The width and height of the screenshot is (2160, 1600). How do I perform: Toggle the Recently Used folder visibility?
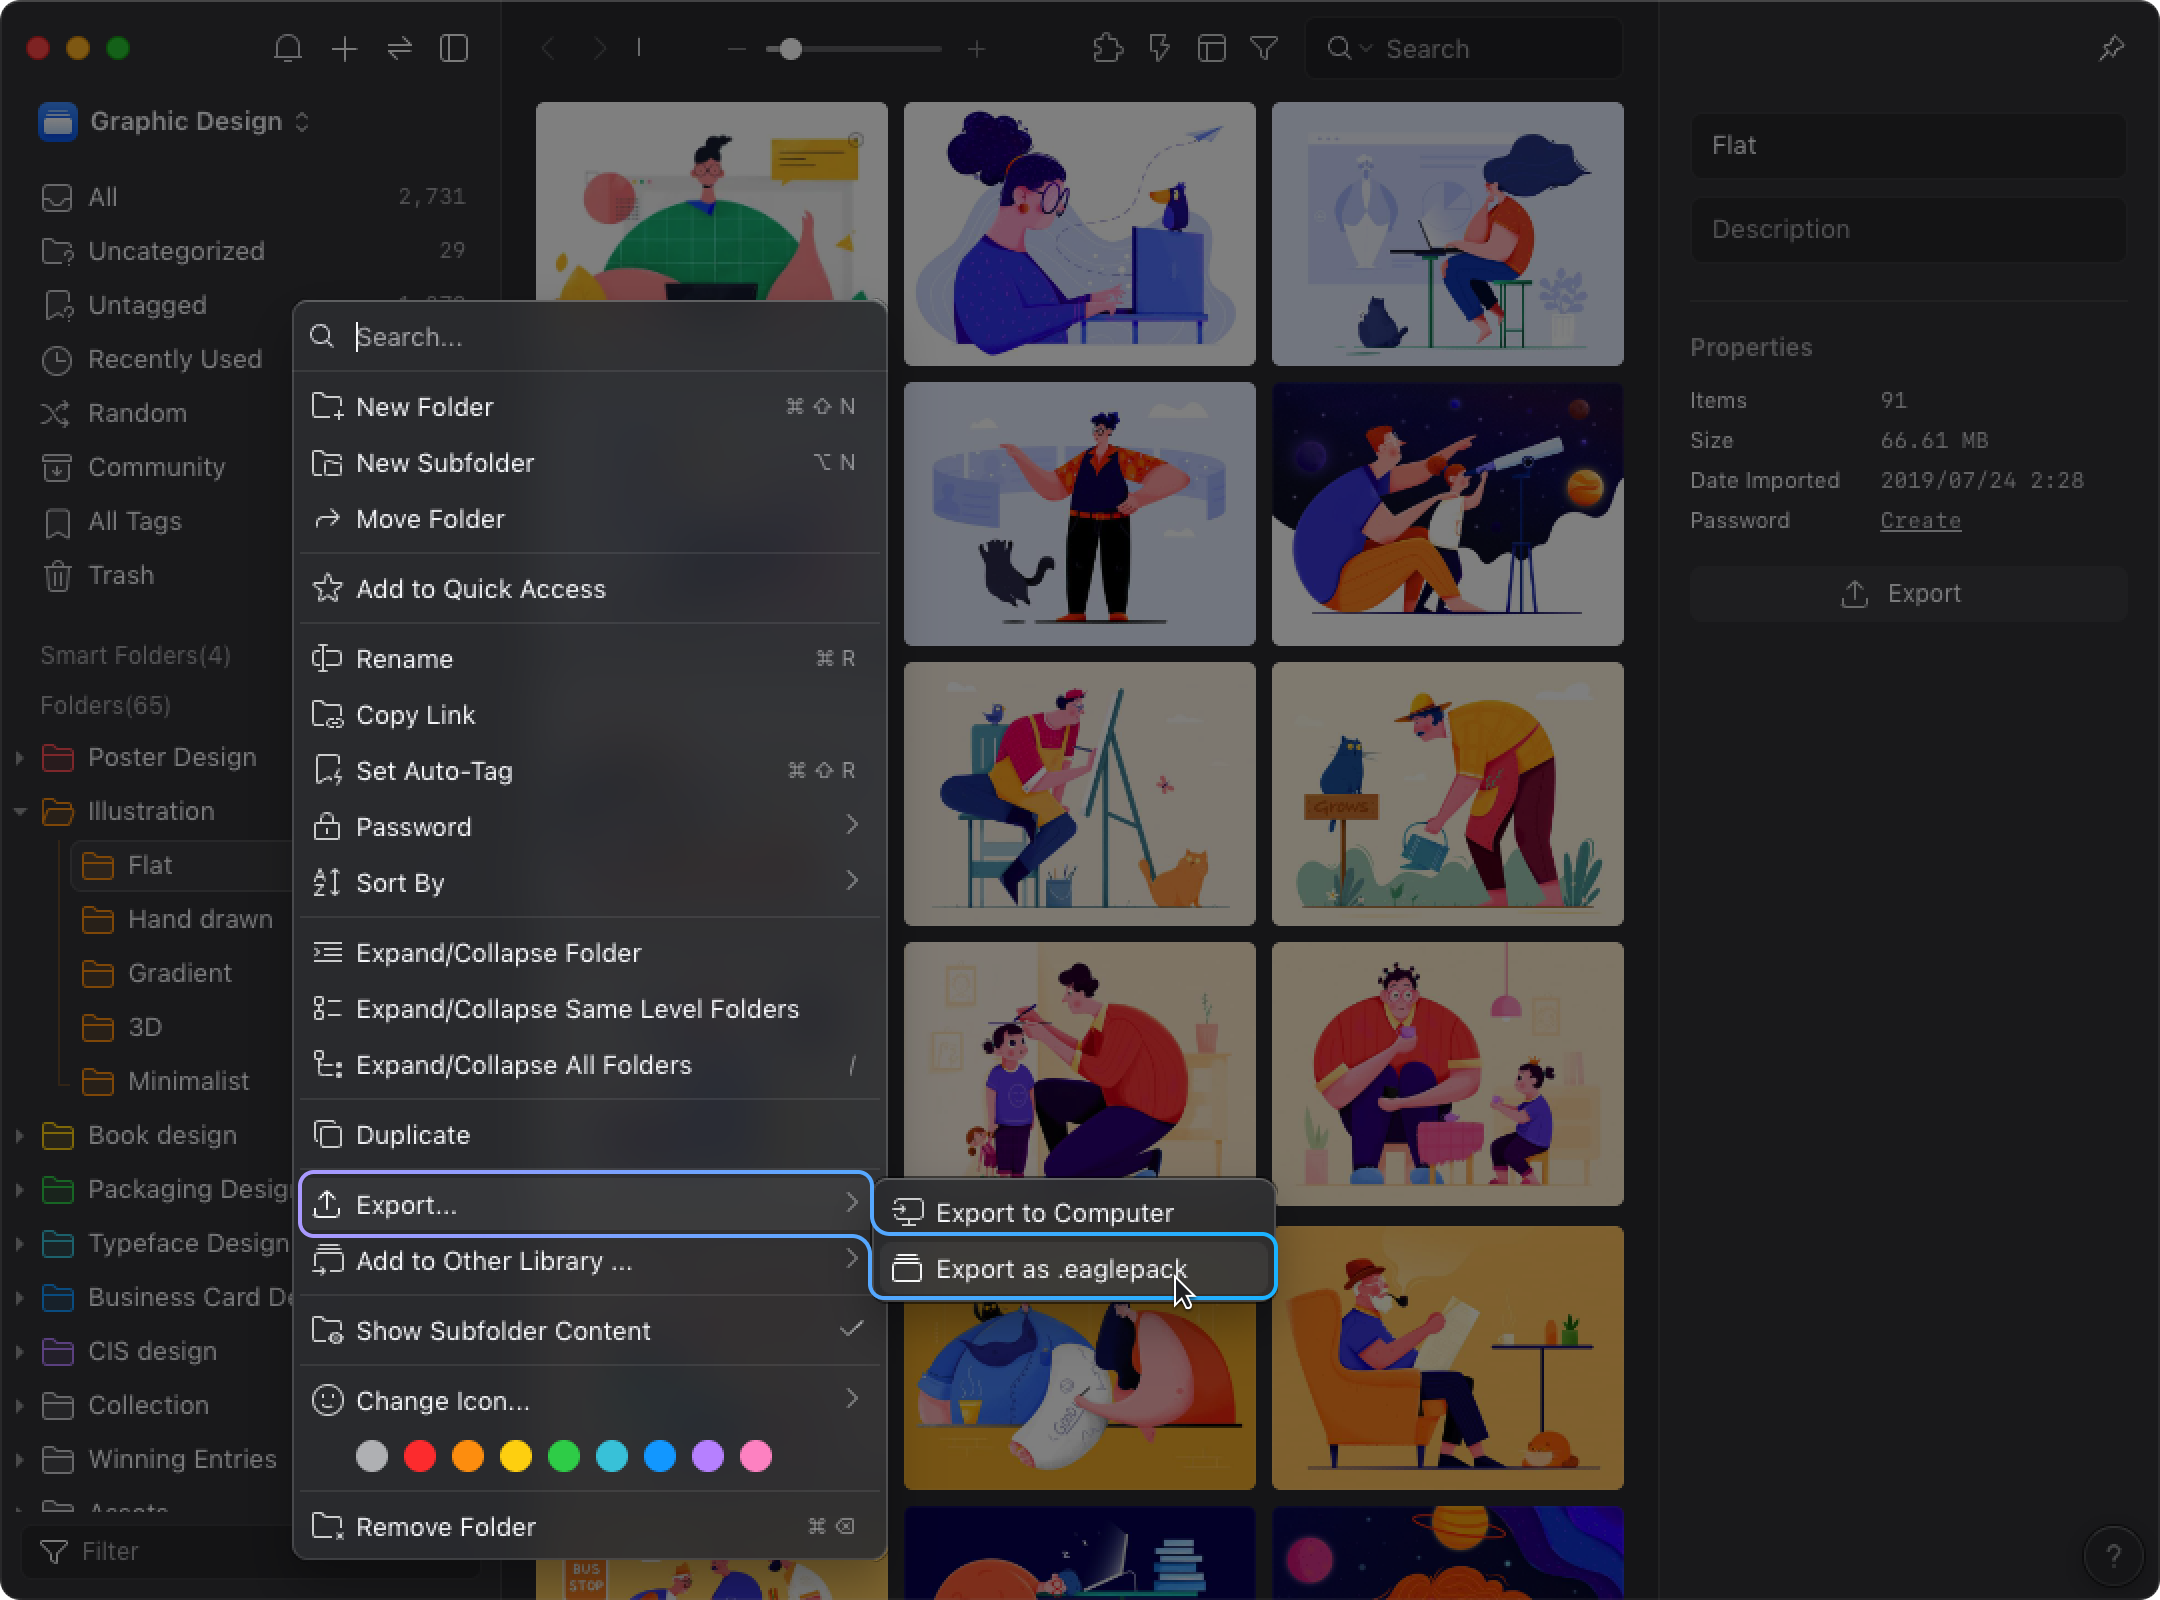[176, 358]
